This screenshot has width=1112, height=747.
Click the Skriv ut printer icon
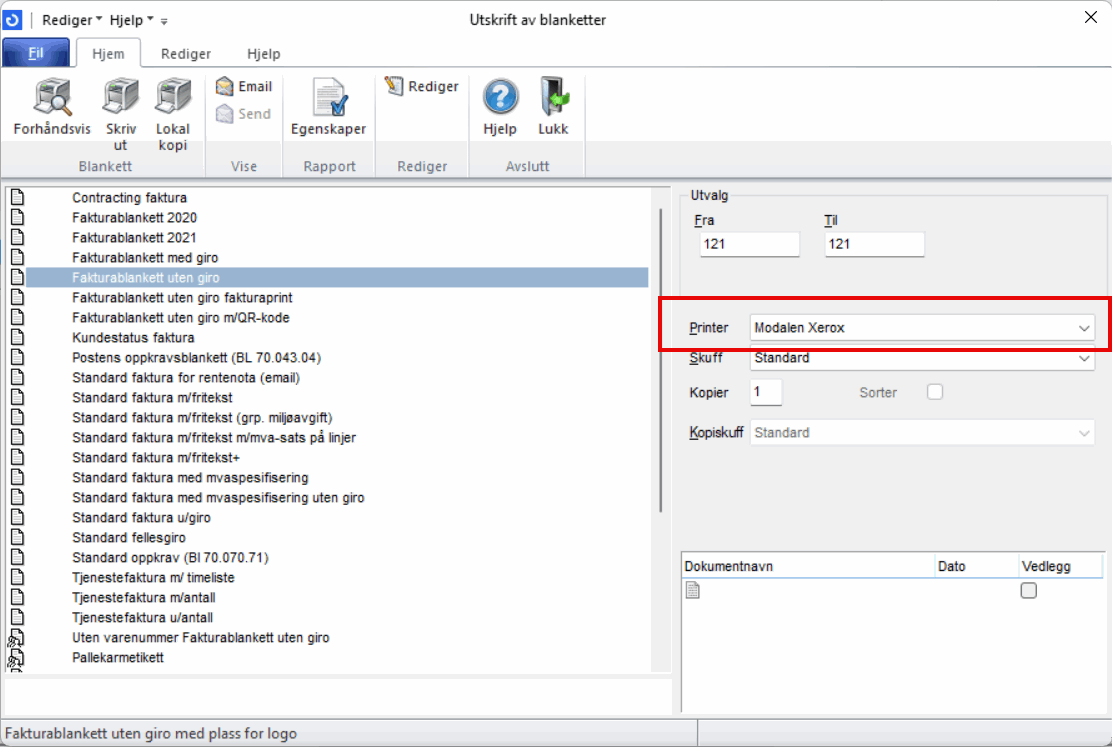coord(121,98)
